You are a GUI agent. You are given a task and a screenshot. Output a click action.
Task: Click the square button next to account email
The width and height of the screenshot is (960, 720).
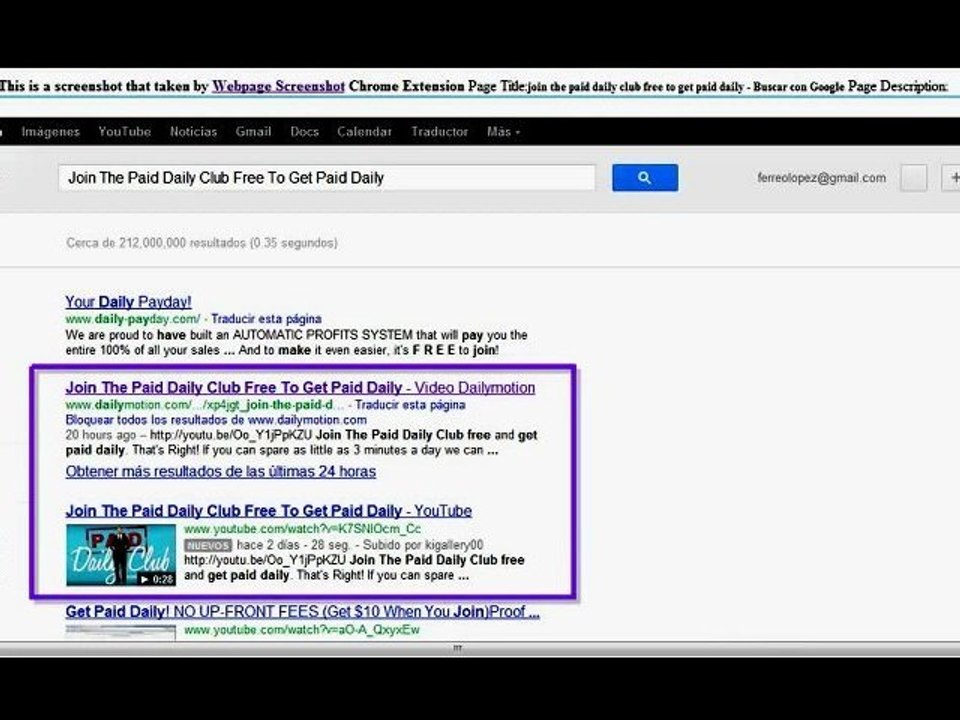[x=913, y=178]
